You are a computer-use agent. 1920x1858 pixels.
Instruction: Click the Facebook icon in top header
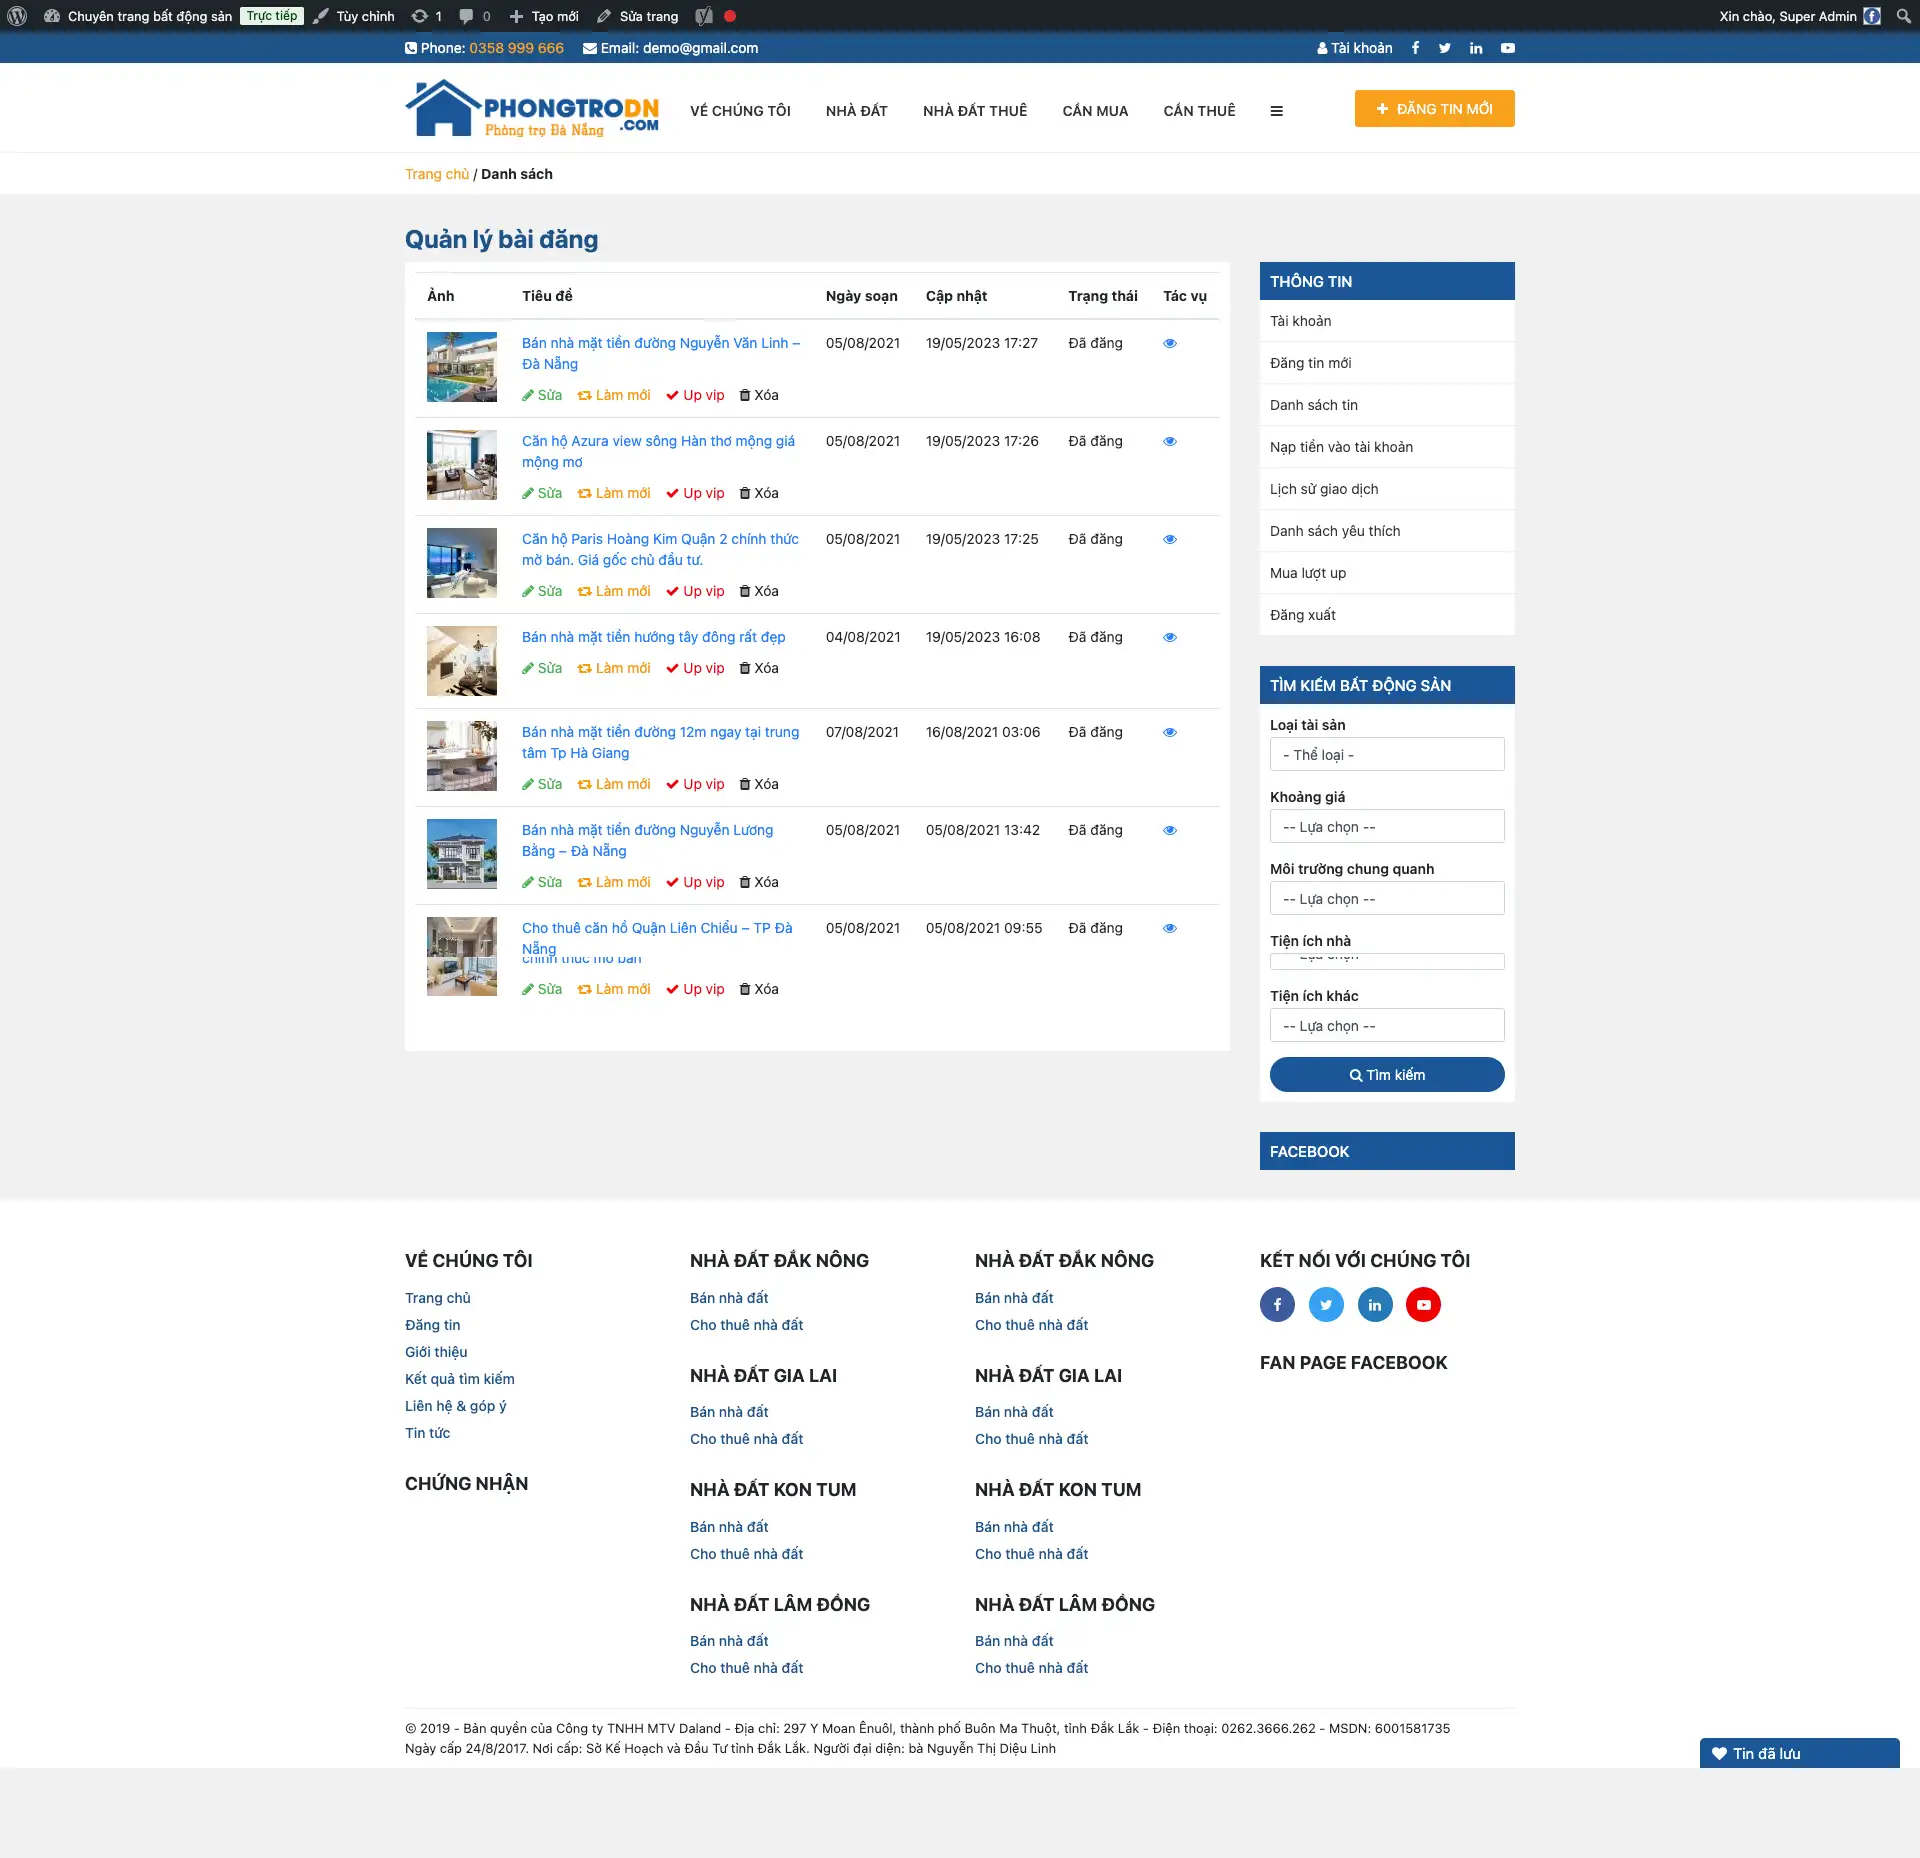(1415, 48)
